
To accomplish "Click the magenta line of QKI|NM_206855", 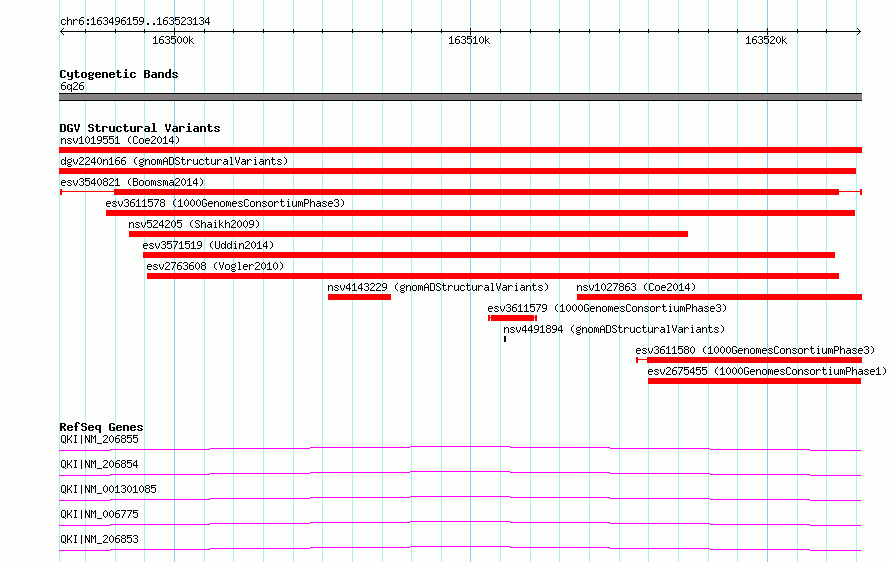I will click(460, 448).
